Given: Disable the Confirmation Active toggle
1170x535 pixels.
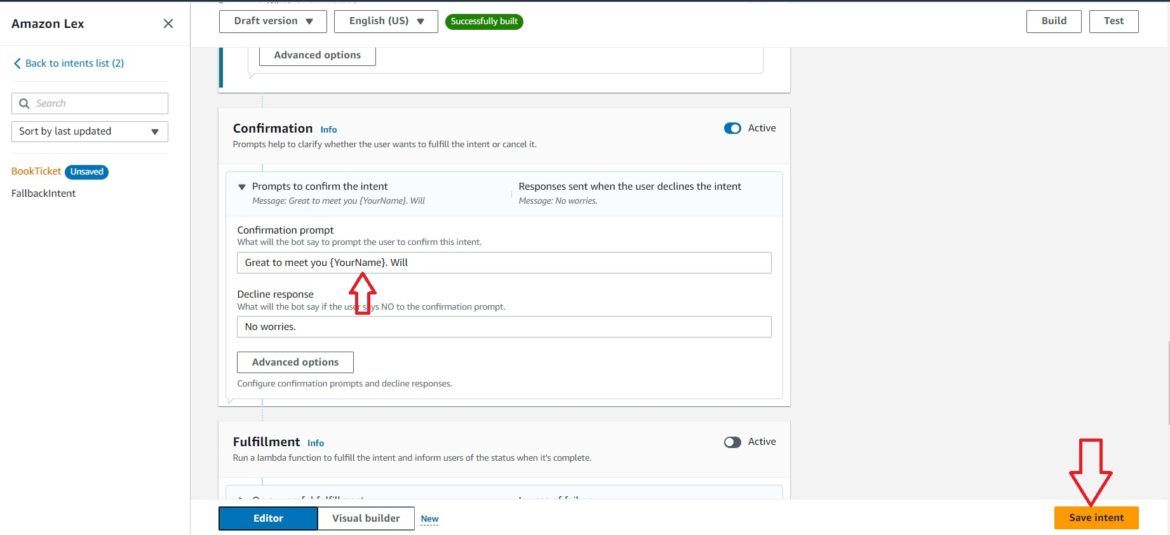Looking at the screenshot, I should point(732,128).
